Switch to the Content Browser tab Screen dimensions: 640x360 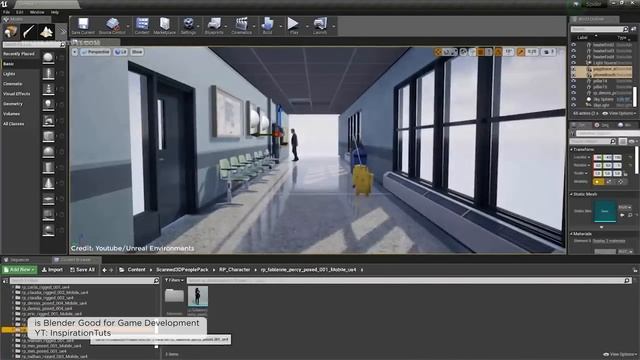(x=76, y=260)
